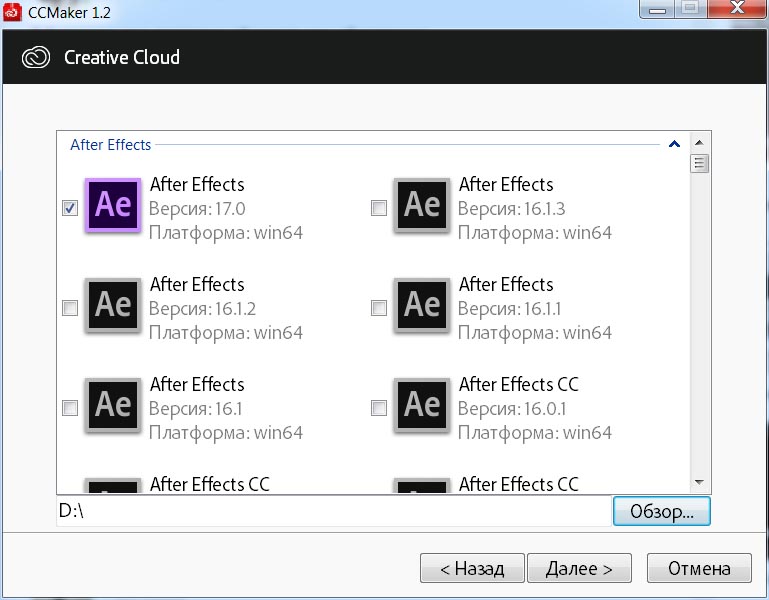Click the CCMaker app icon in title bar
Image resolution: width=769 pixels, height=600 pixels.
(12, 12)
